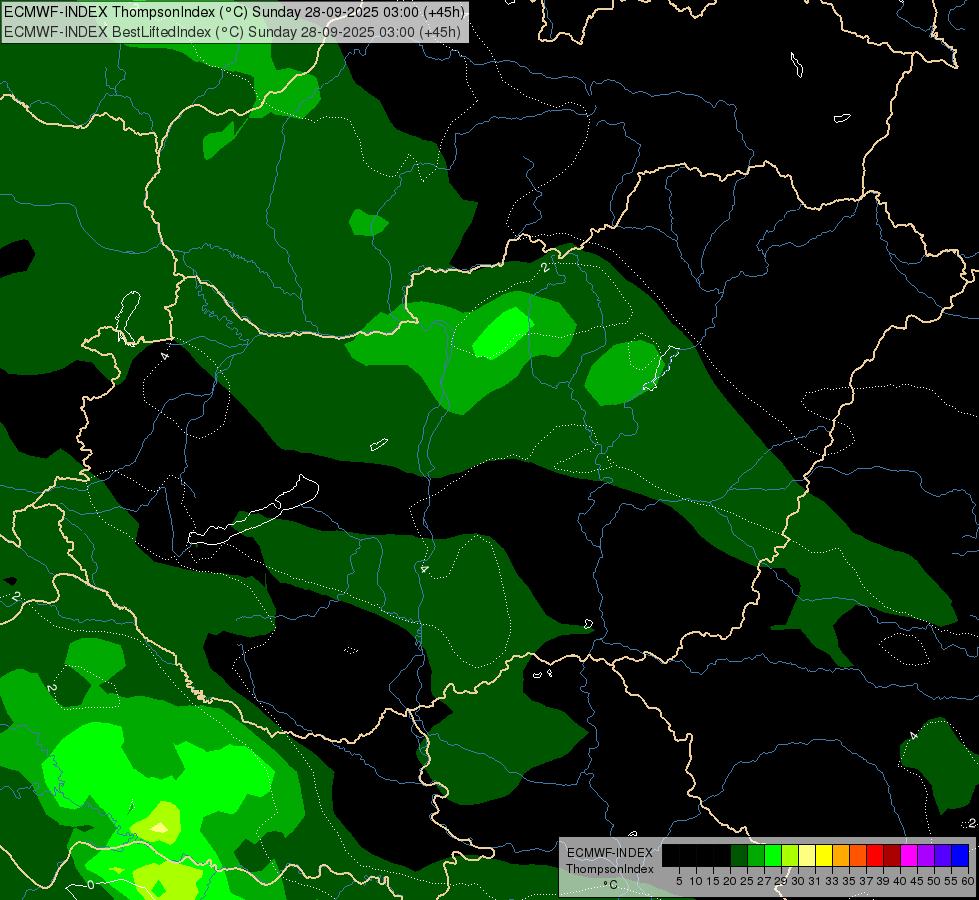Click the legend tick value 55
This screenshot has height=900, width=979.
(x=951, y=881)
